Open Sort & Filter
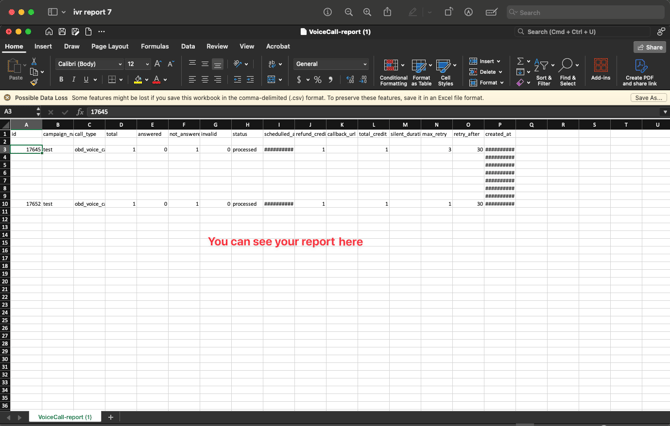670x426 pixels. click(x=543, y=71)
